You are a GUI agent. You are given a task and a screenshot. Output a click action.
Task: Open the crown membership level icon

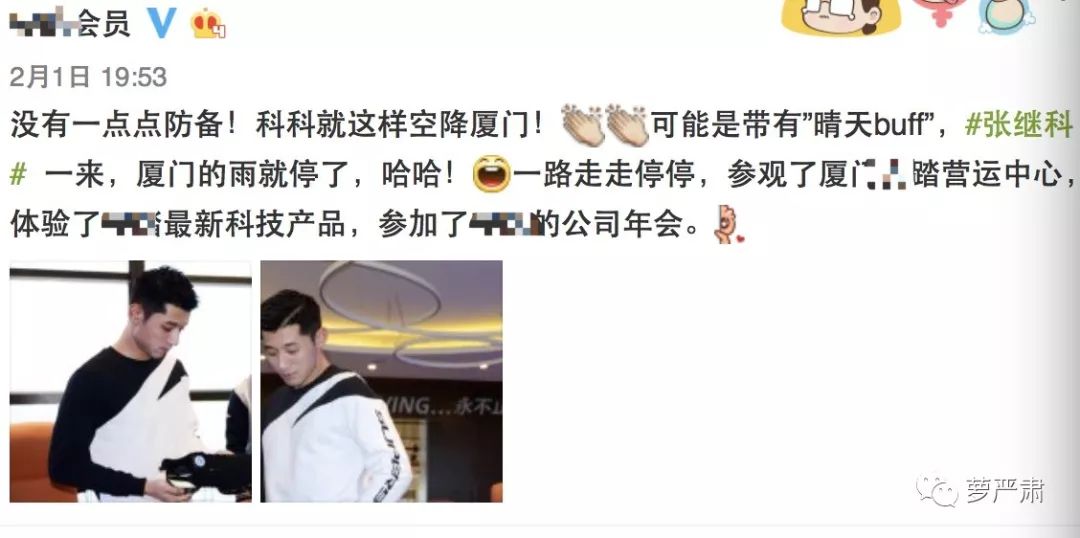point(208,24)
